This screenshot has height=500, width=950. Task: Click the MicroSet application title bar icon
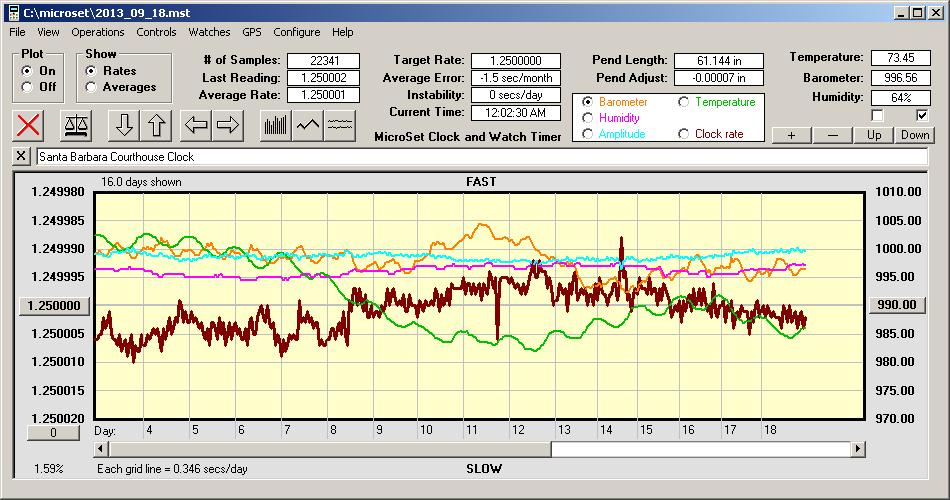point(13,13)
